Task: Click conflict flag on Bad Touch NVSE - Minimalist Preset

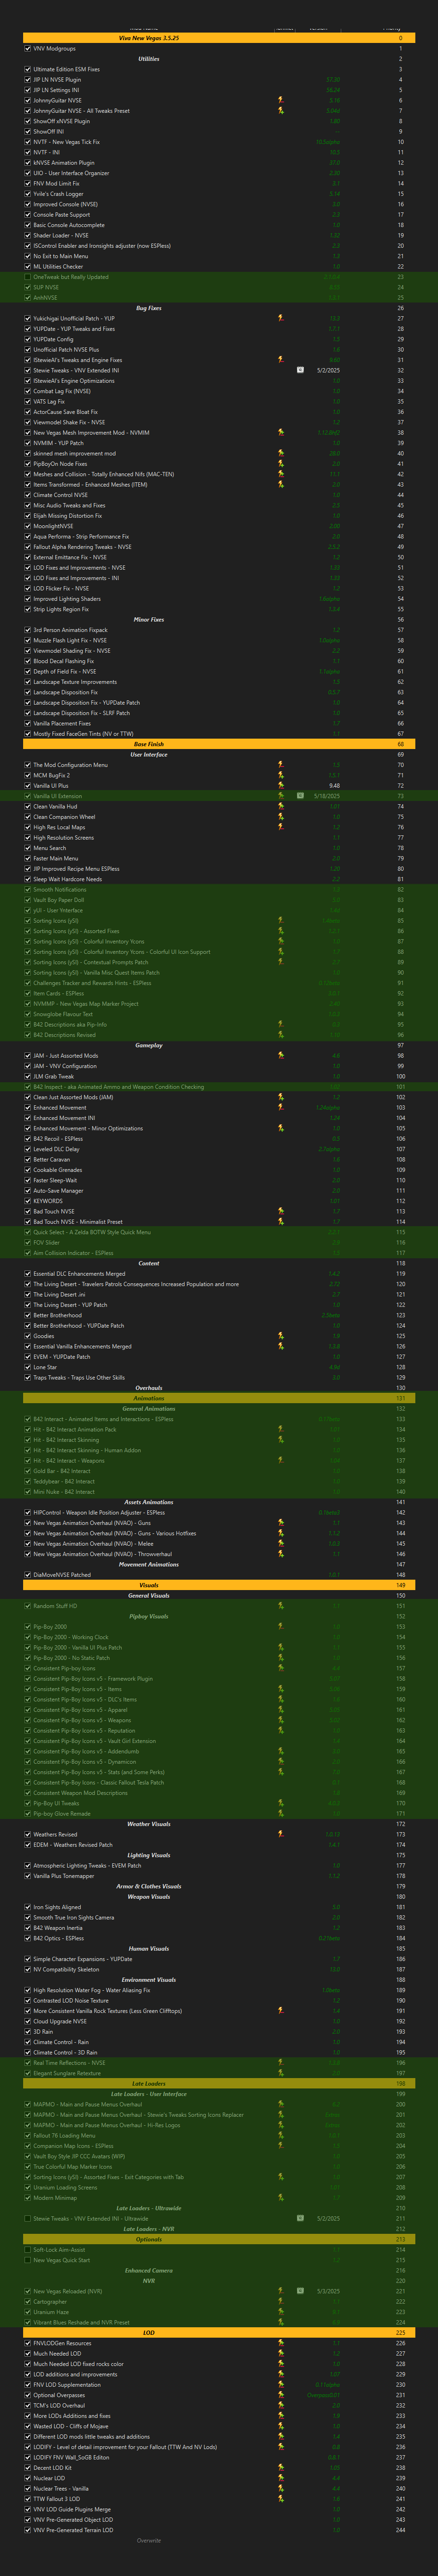Action: pyautogui.click(x=280, y=1222)
